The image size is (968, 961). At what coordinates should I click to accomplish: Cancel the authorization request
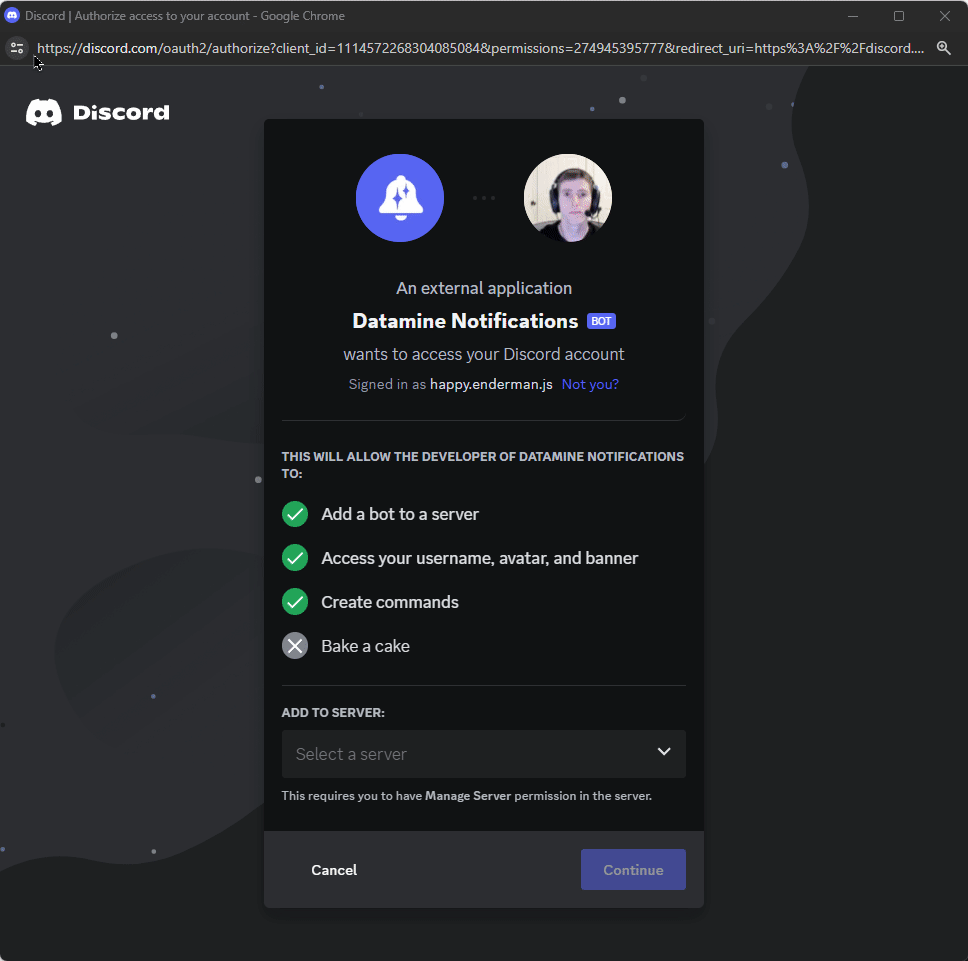pos(334,869)
